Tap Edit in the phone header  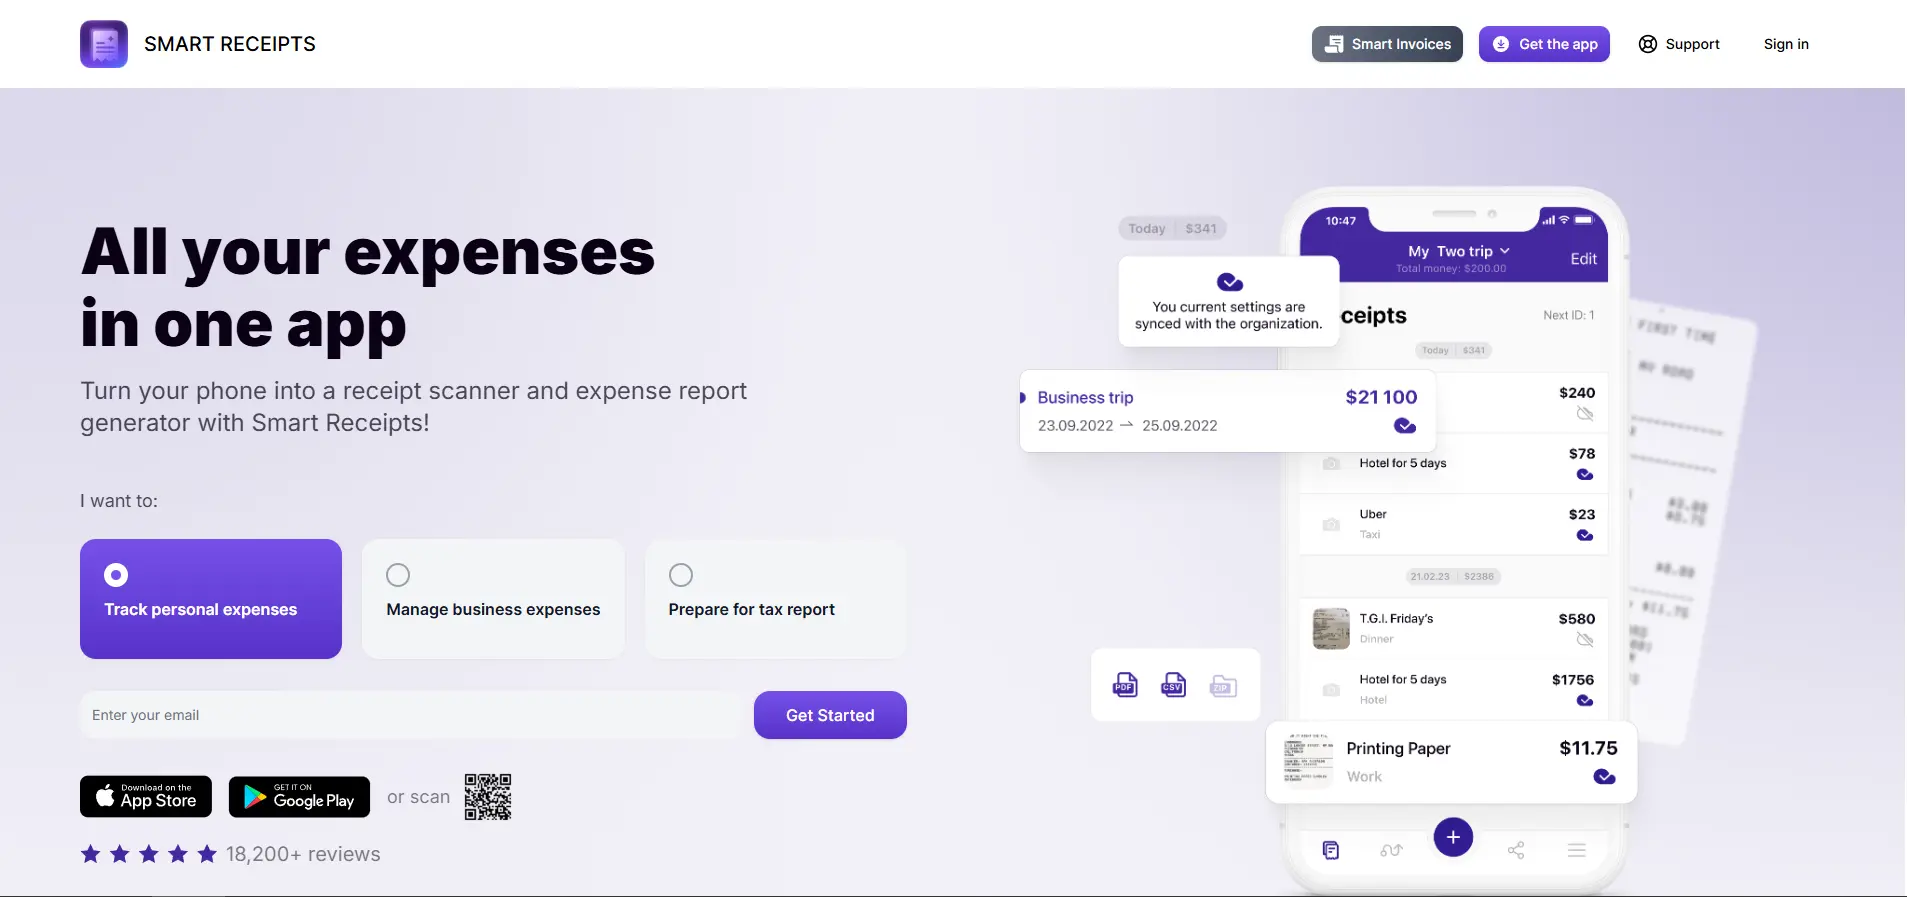[x=1583, y=259]
